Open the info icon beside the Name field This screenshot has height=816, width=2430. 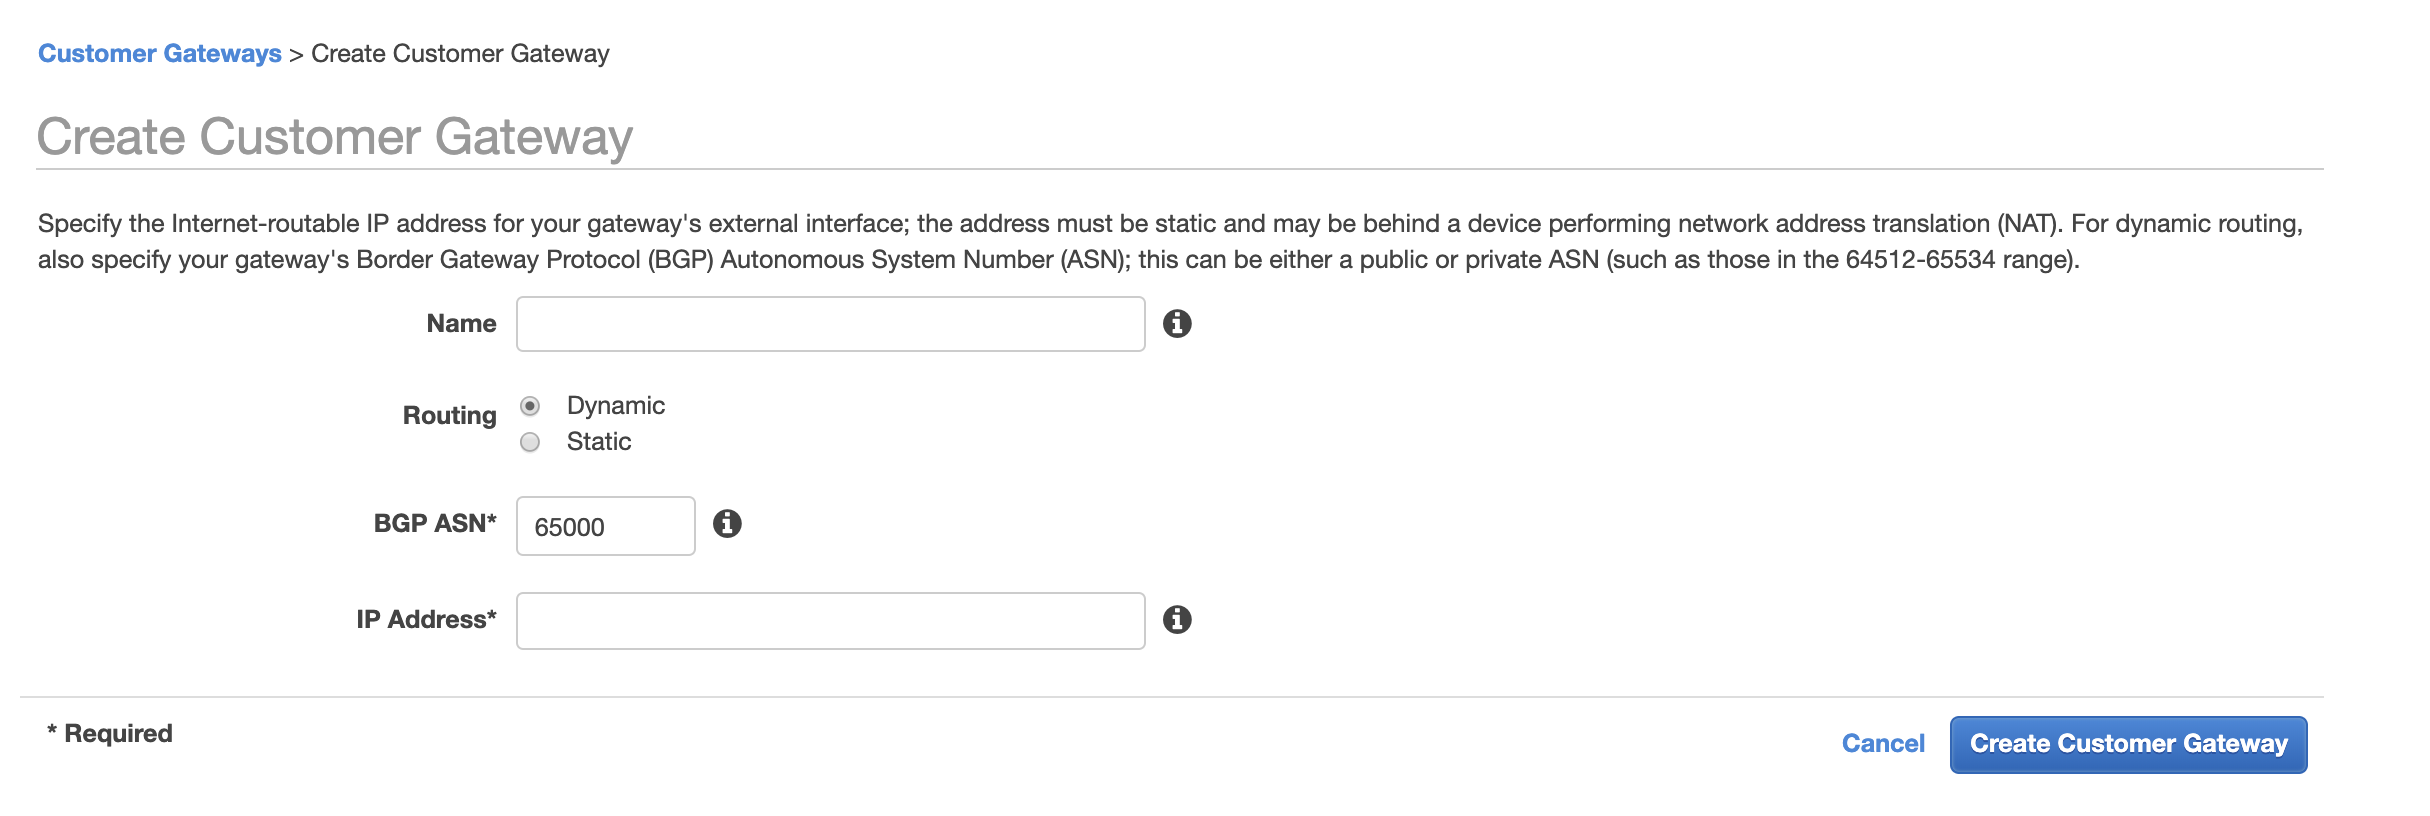click(1177, 324)
